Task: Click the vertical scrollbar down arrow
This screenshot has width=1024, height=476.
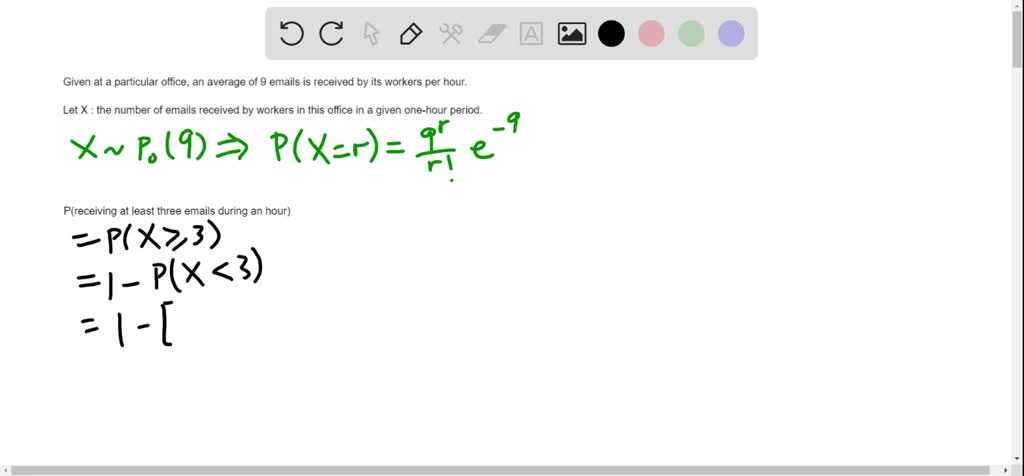Action: pyautogui.click(x=1017, y=458)
